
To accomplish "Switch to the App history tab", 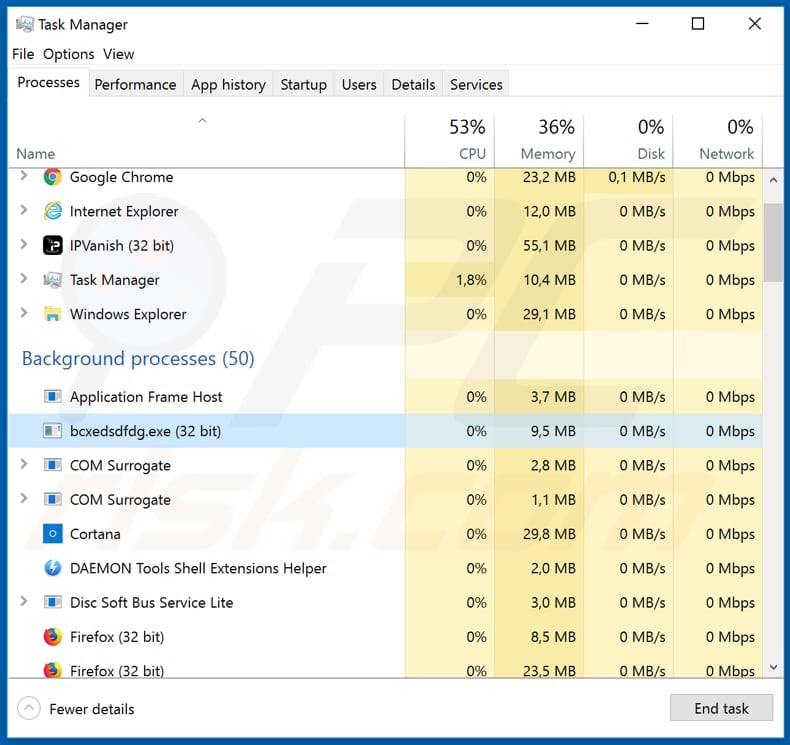I will [228, 85].
